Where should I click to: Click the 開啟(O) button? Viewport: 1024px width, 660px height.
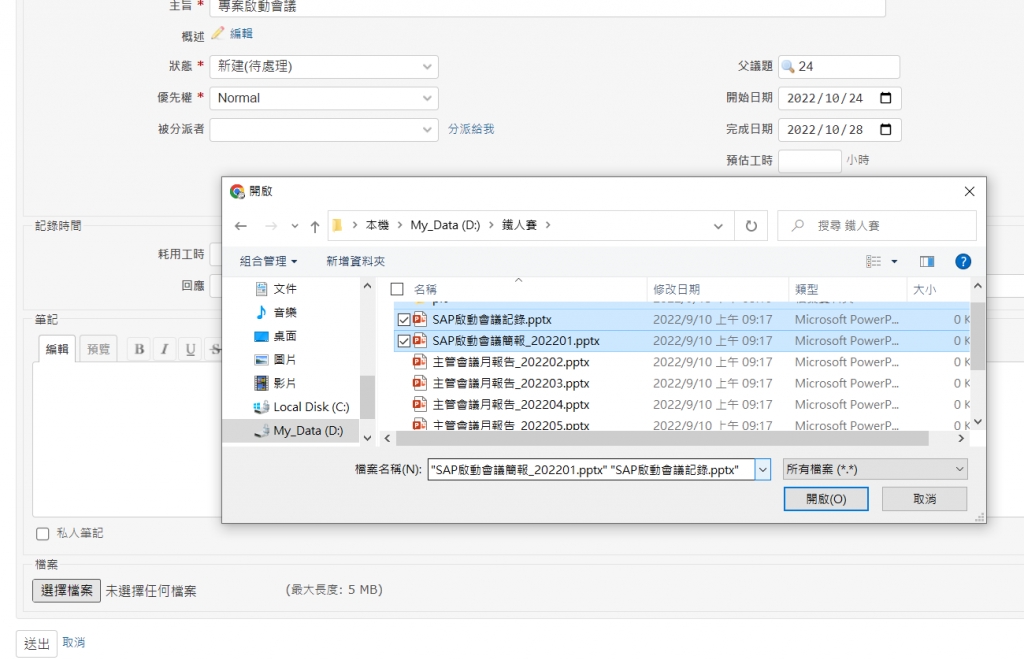tap(825, 499)
